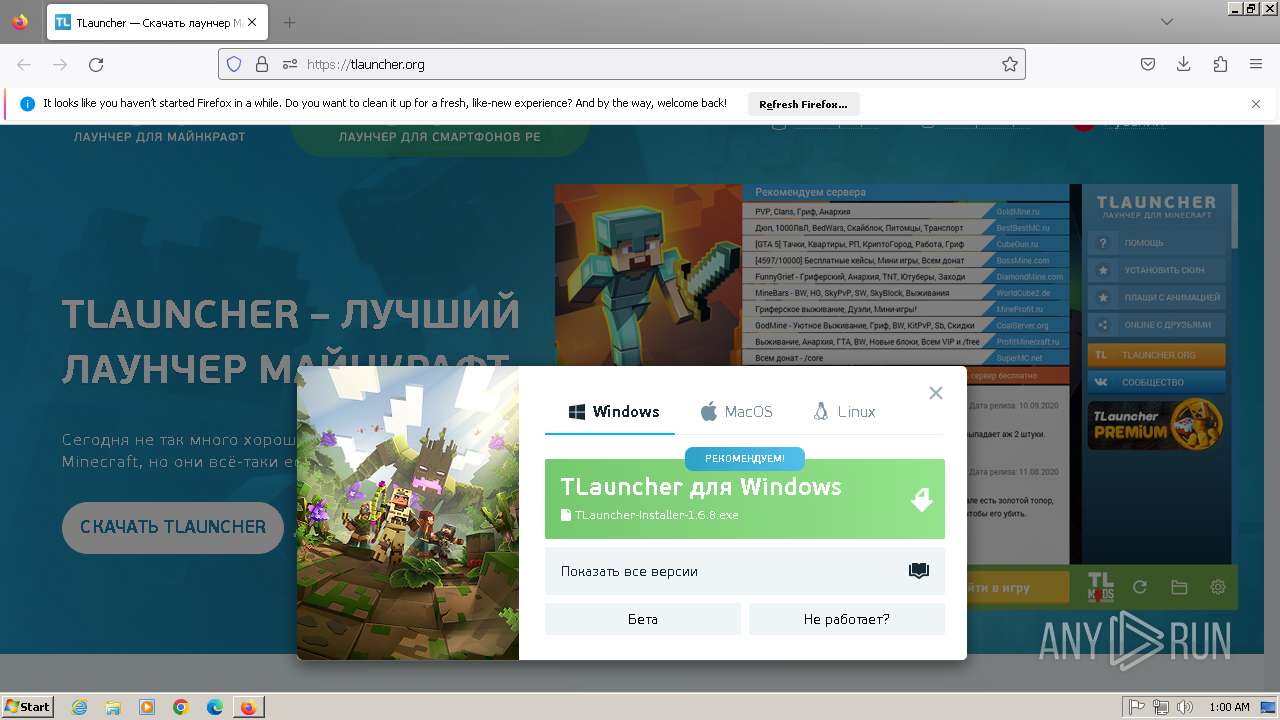Screen dimensions: 1280x720
Task: Open Google Chrome from the taskbar
Action: tap(181, 707)
